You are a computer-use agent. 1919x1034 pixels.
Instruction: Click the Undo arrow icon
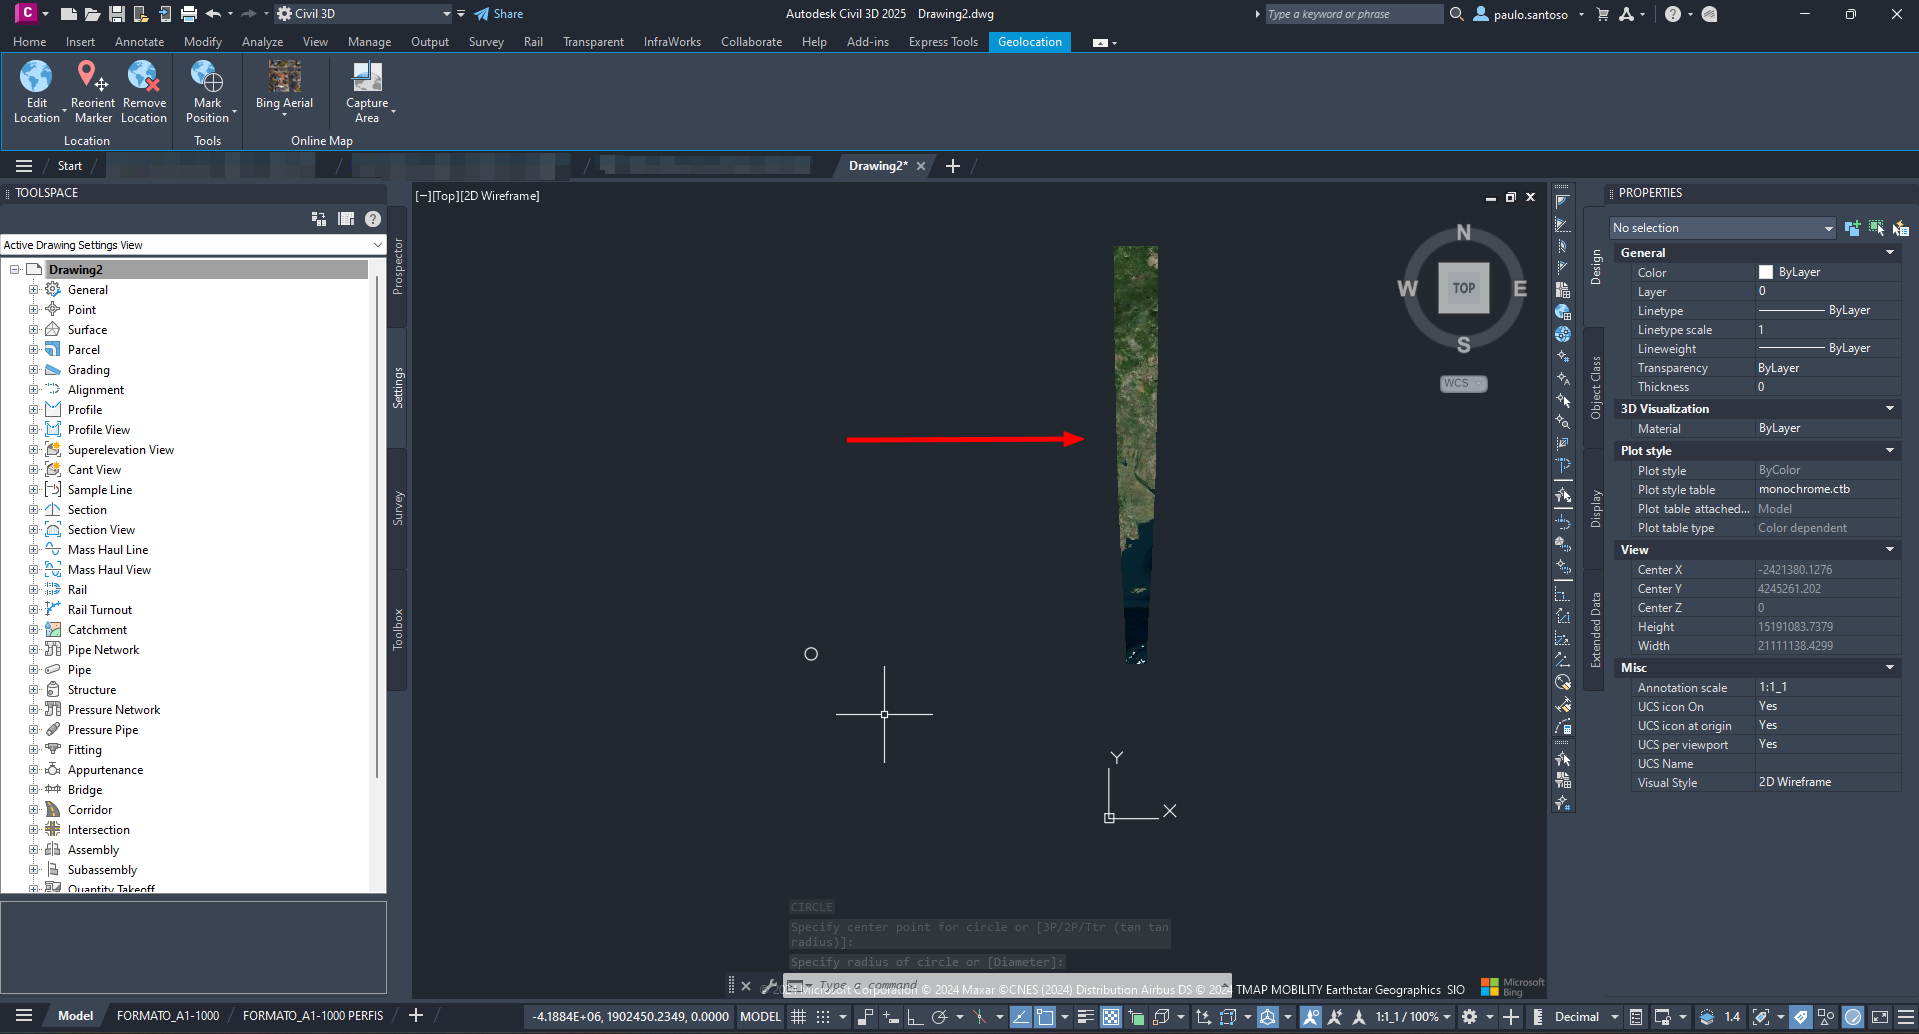pos(213,14)
